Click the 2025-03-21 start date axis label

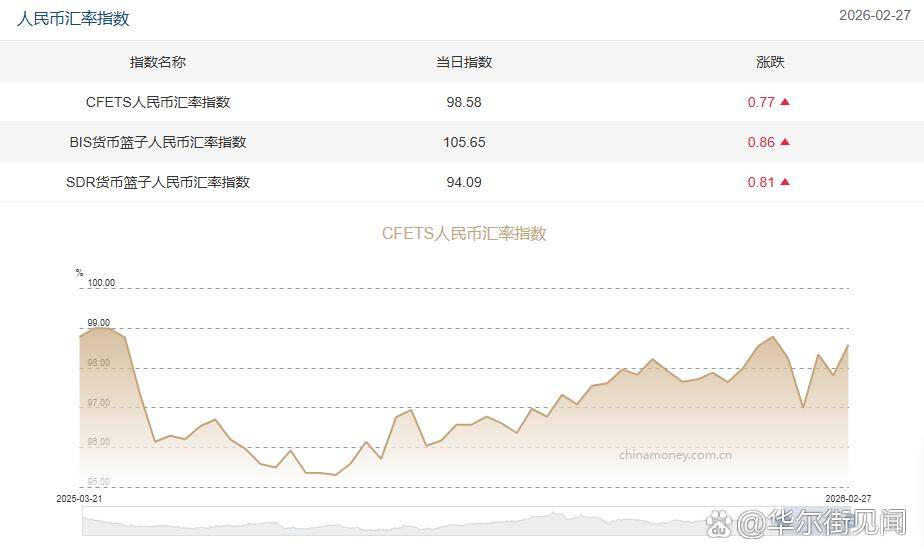(x=79, y=497)
